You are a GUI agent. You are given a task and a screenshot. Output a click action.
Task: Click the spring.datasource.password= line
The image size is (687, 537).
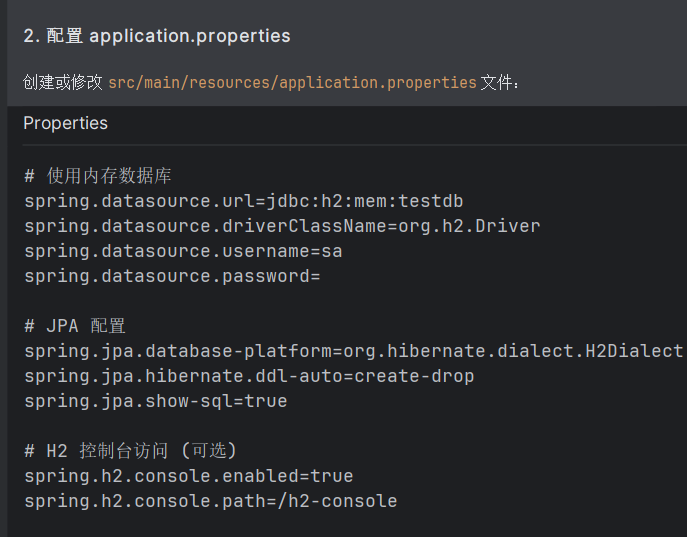pos(172,276)
